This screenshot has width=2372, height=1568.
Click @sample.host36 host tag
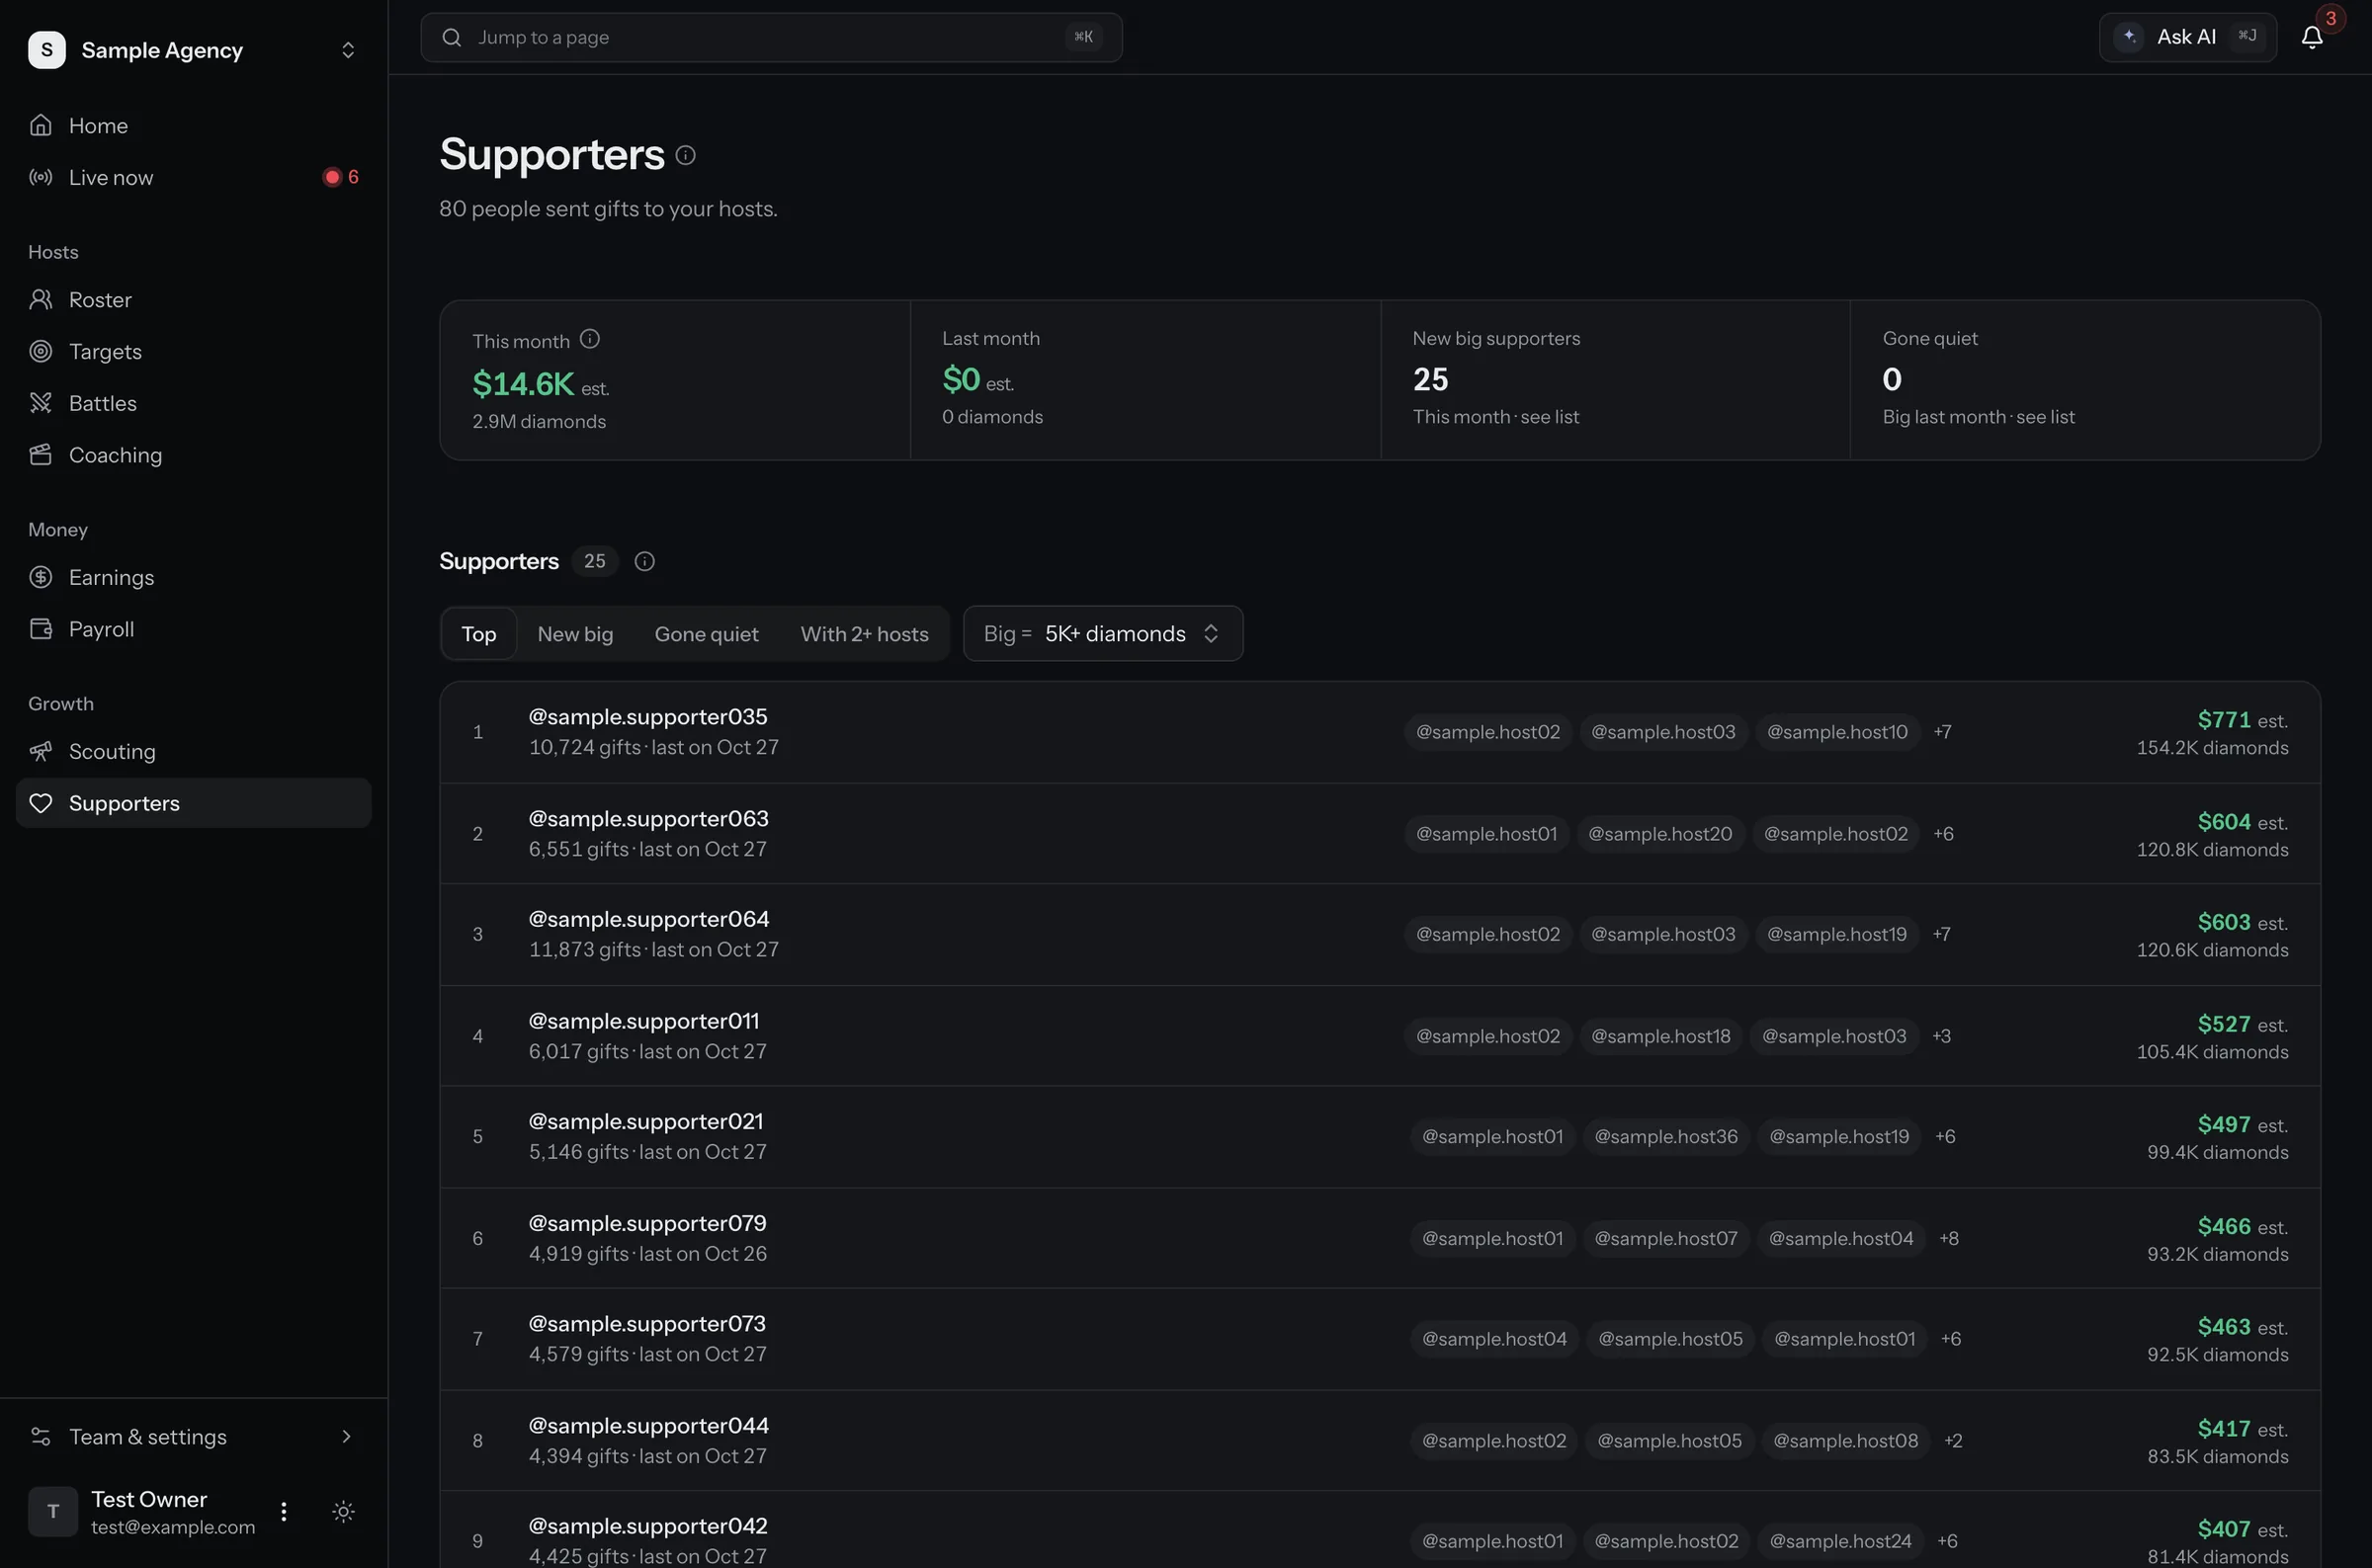(x=1666, y=1136)
